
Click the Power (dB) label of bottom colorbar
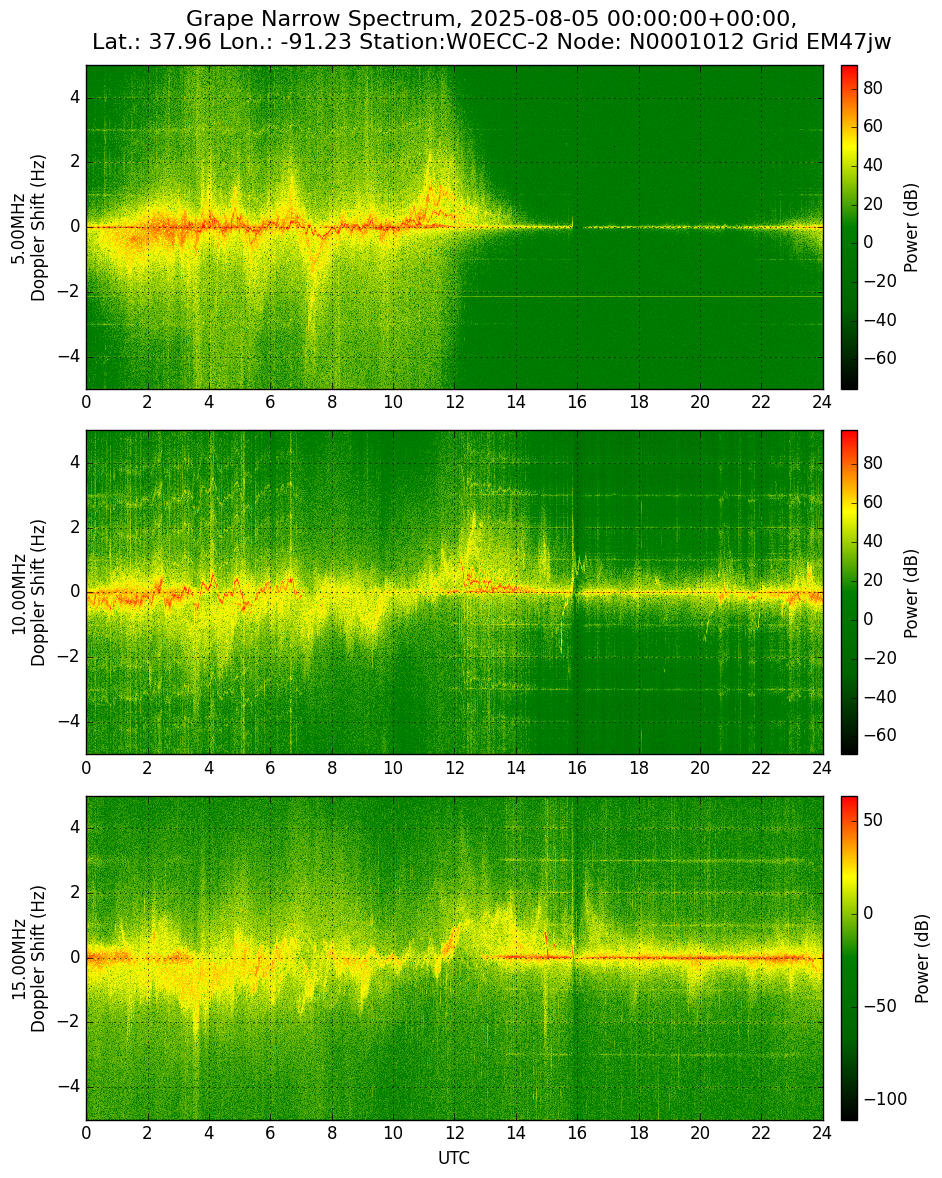922,959
